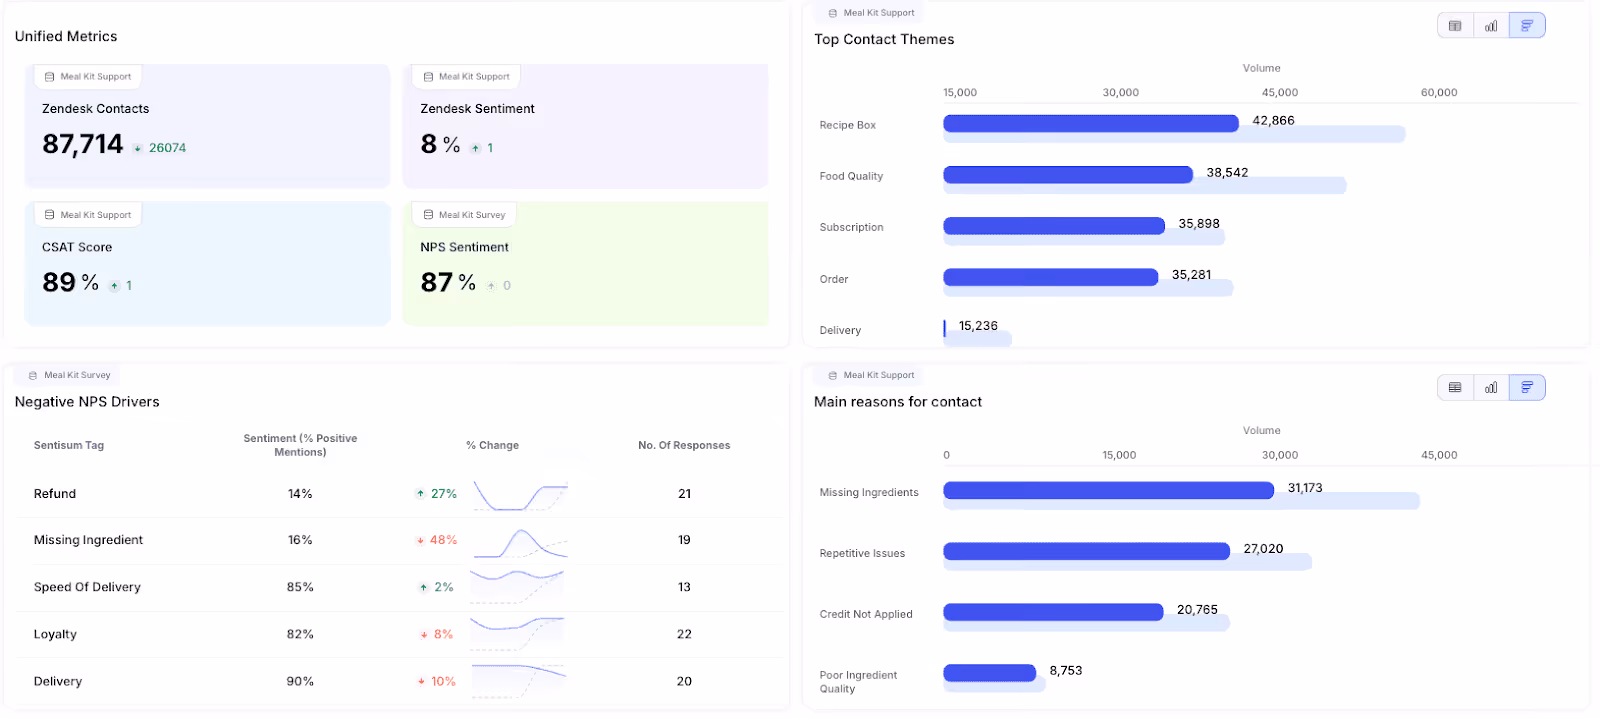
Task: Click Meal Kit Survey tag on NPS Sentiment card
Action: 465,215
